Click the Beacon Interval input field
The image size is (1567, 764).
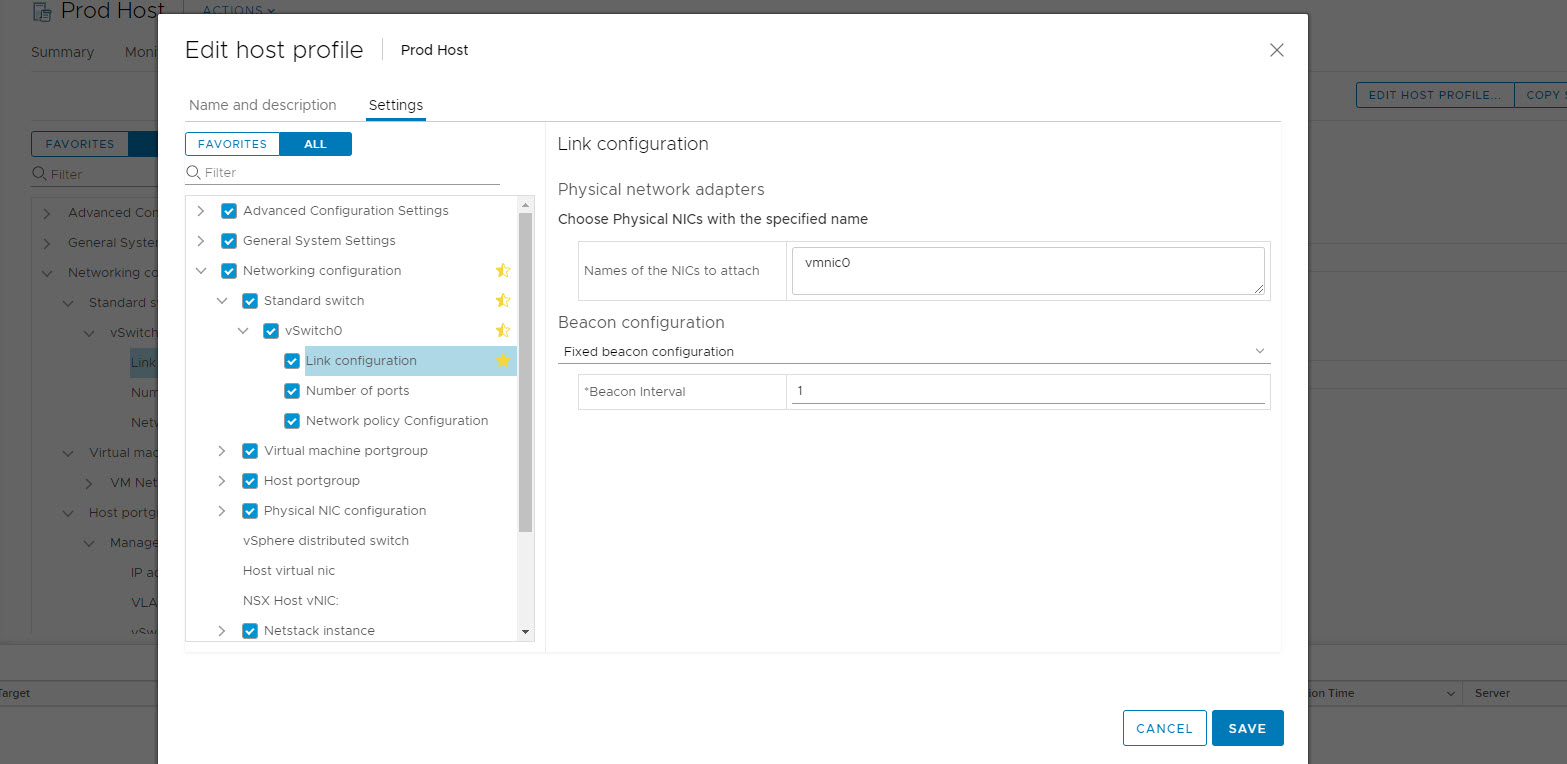1027,391
